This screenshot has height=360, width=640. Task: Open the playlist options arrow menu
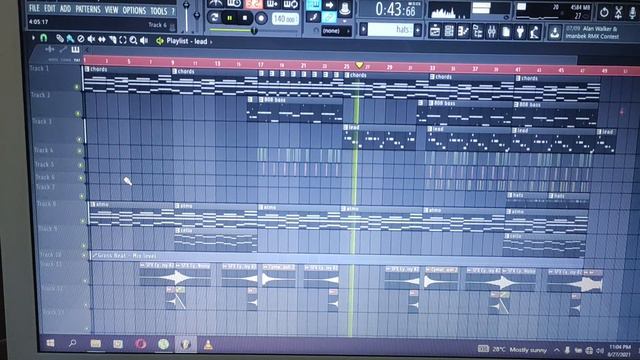33,38
